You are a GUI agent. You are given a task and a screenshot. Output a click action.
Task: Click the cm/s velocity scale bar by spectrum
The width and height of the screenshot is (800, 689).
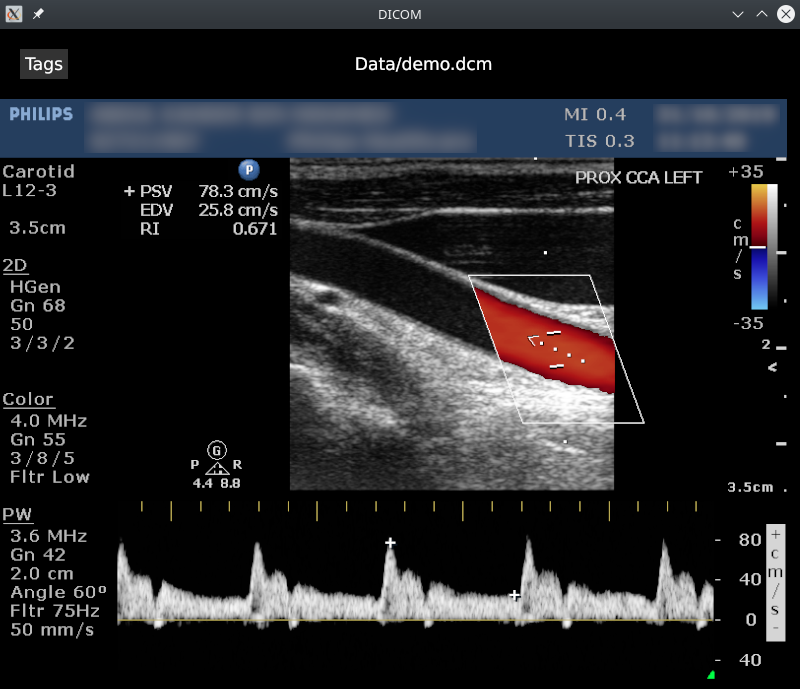(x=776, y=581)
